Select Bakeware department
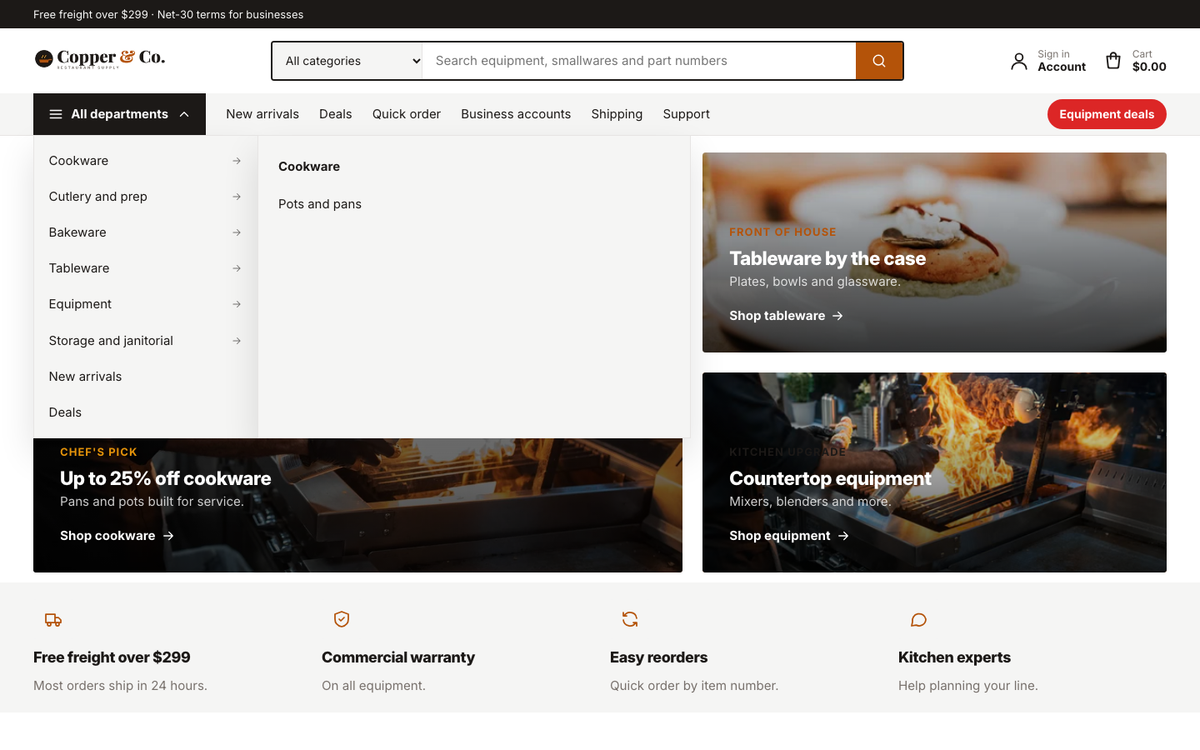Screen dimensions: 1200x750 click(x=146, y=233)
